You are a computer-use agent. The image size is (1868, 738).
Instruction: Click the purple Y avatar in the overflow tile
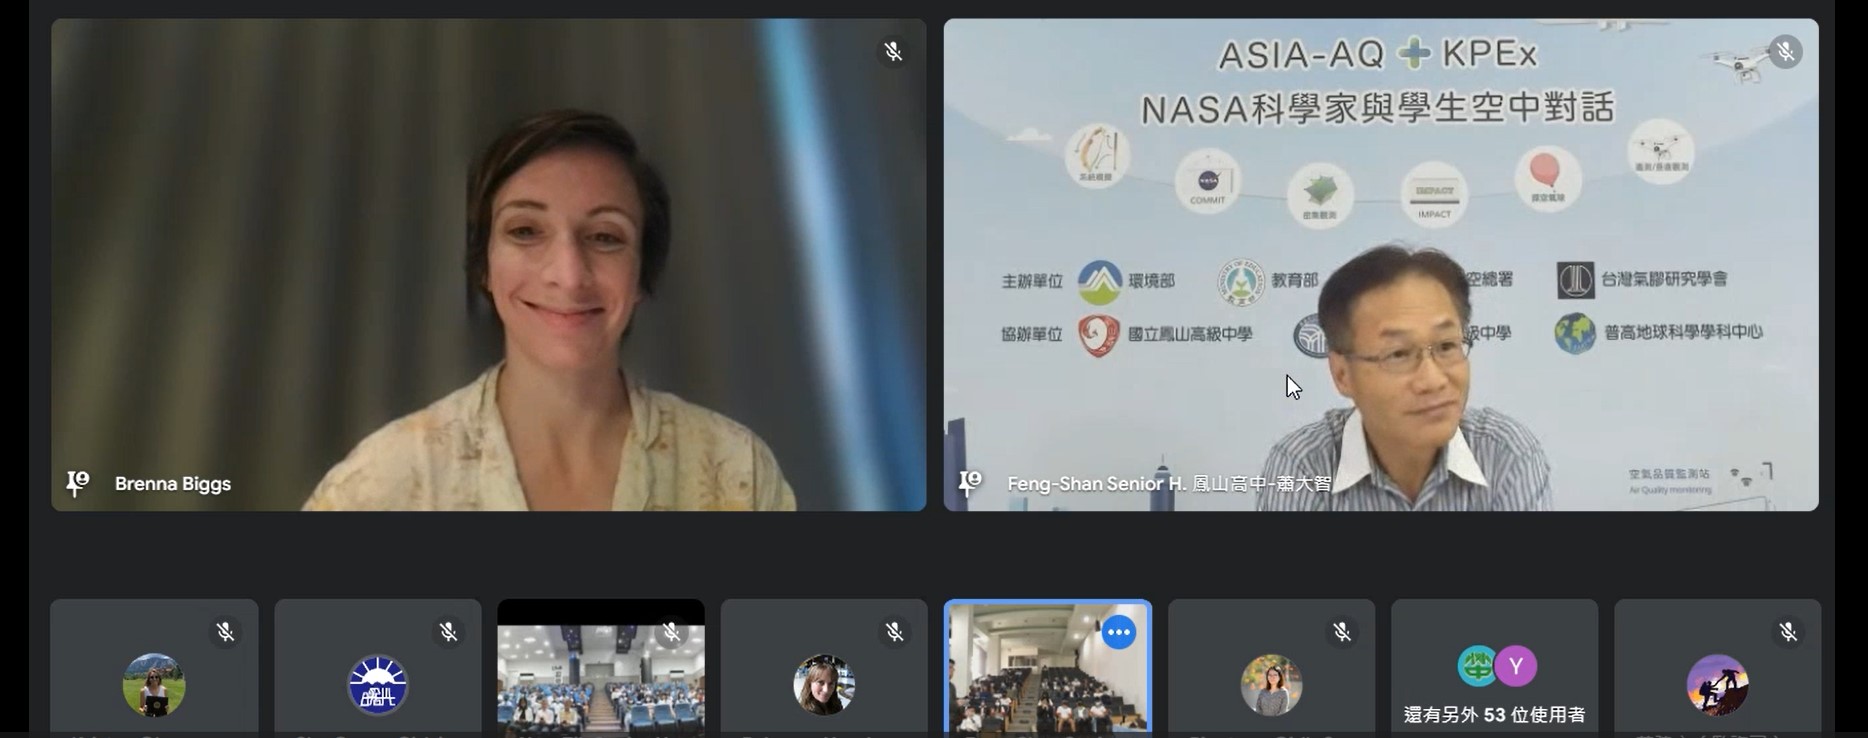pos(1516,666)
